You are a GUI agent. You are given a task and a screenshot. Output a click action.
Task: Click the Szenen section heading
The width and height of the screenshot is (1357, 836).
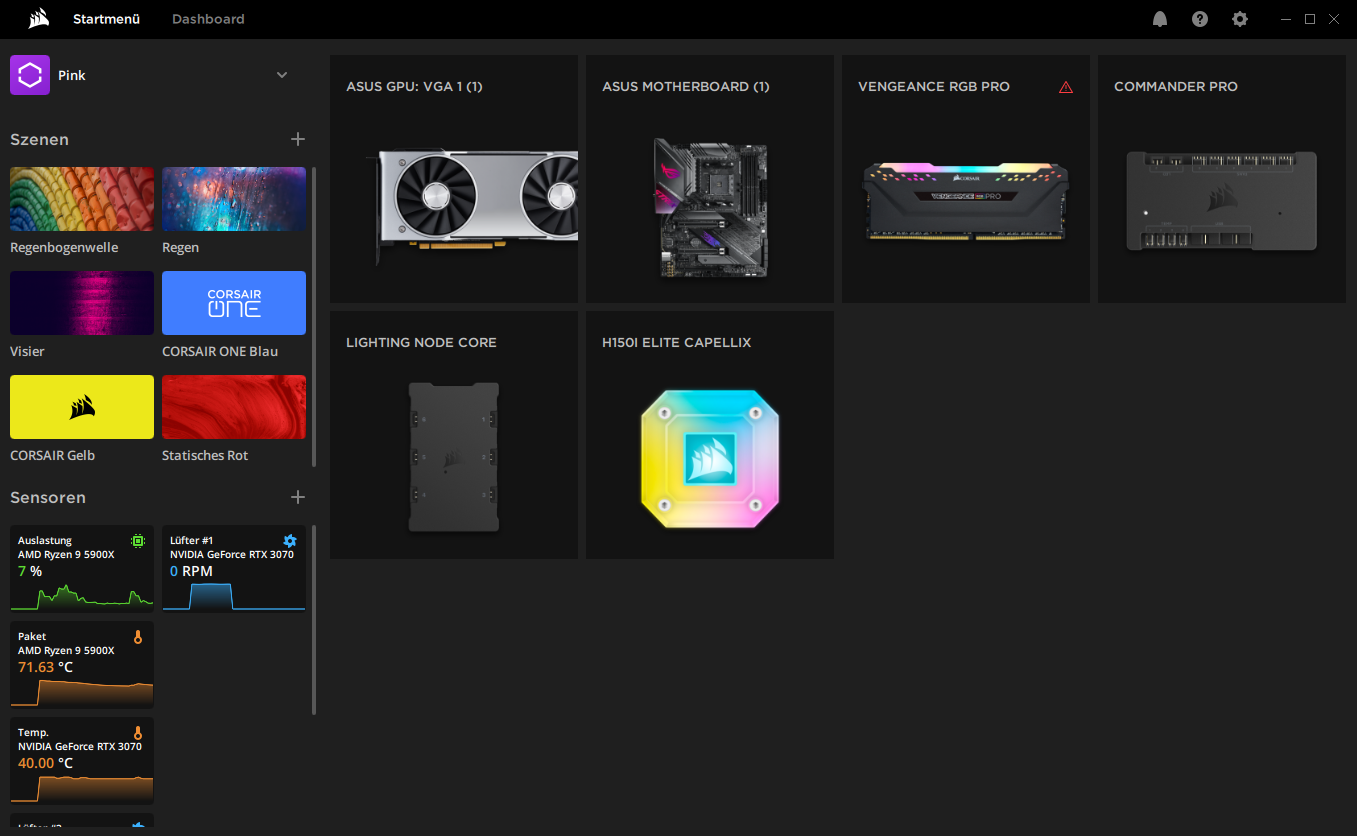(x=40, y=139)
